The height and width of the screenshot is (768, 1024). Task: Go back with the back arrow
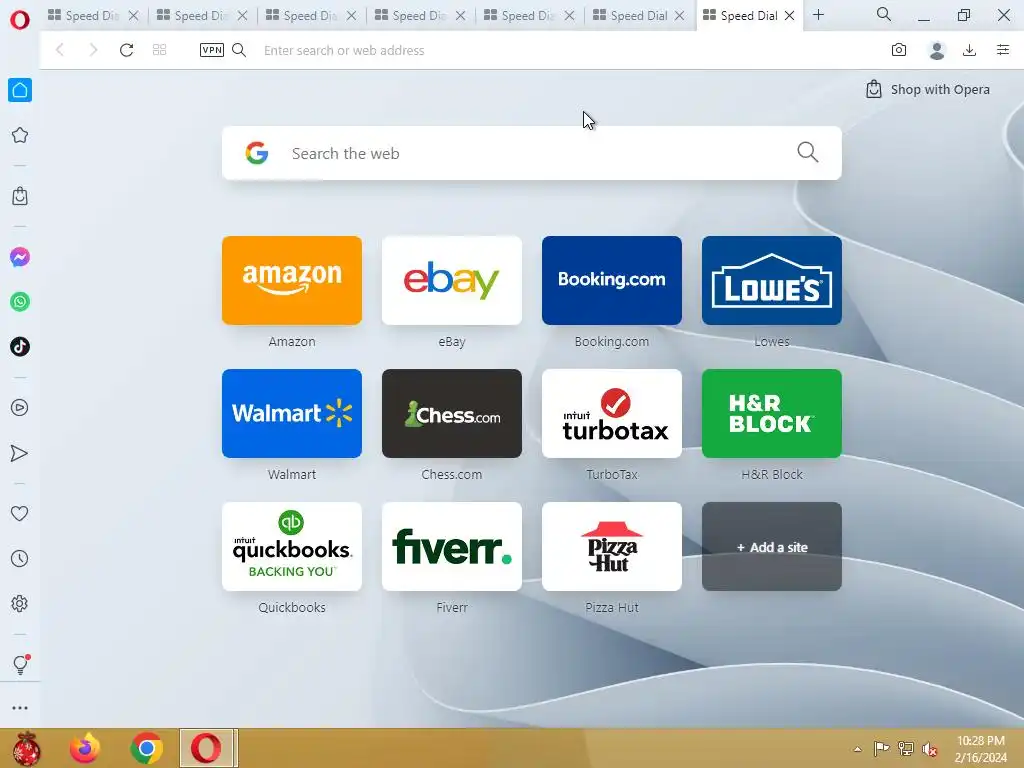[59, 50]
